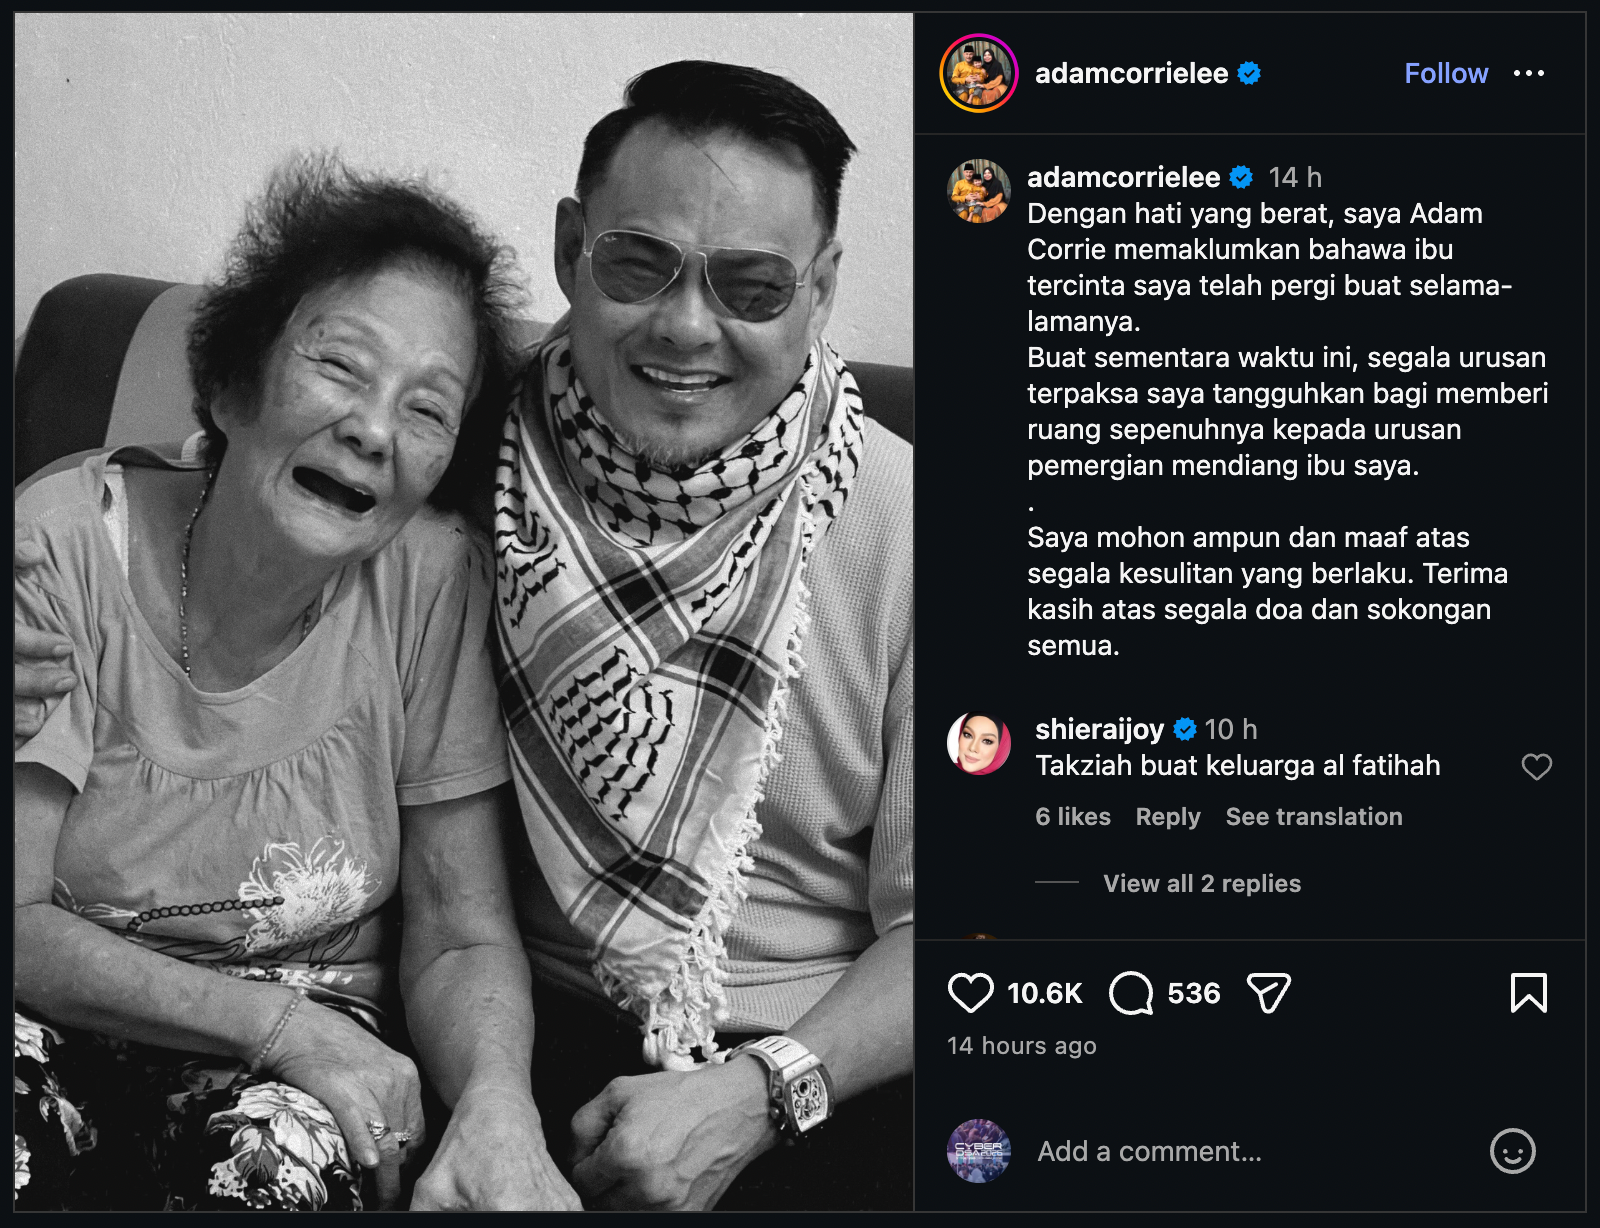Reply to shieraijoy's comment
Viewport: 1600px width, 1228px height.
coord(1167,817)
